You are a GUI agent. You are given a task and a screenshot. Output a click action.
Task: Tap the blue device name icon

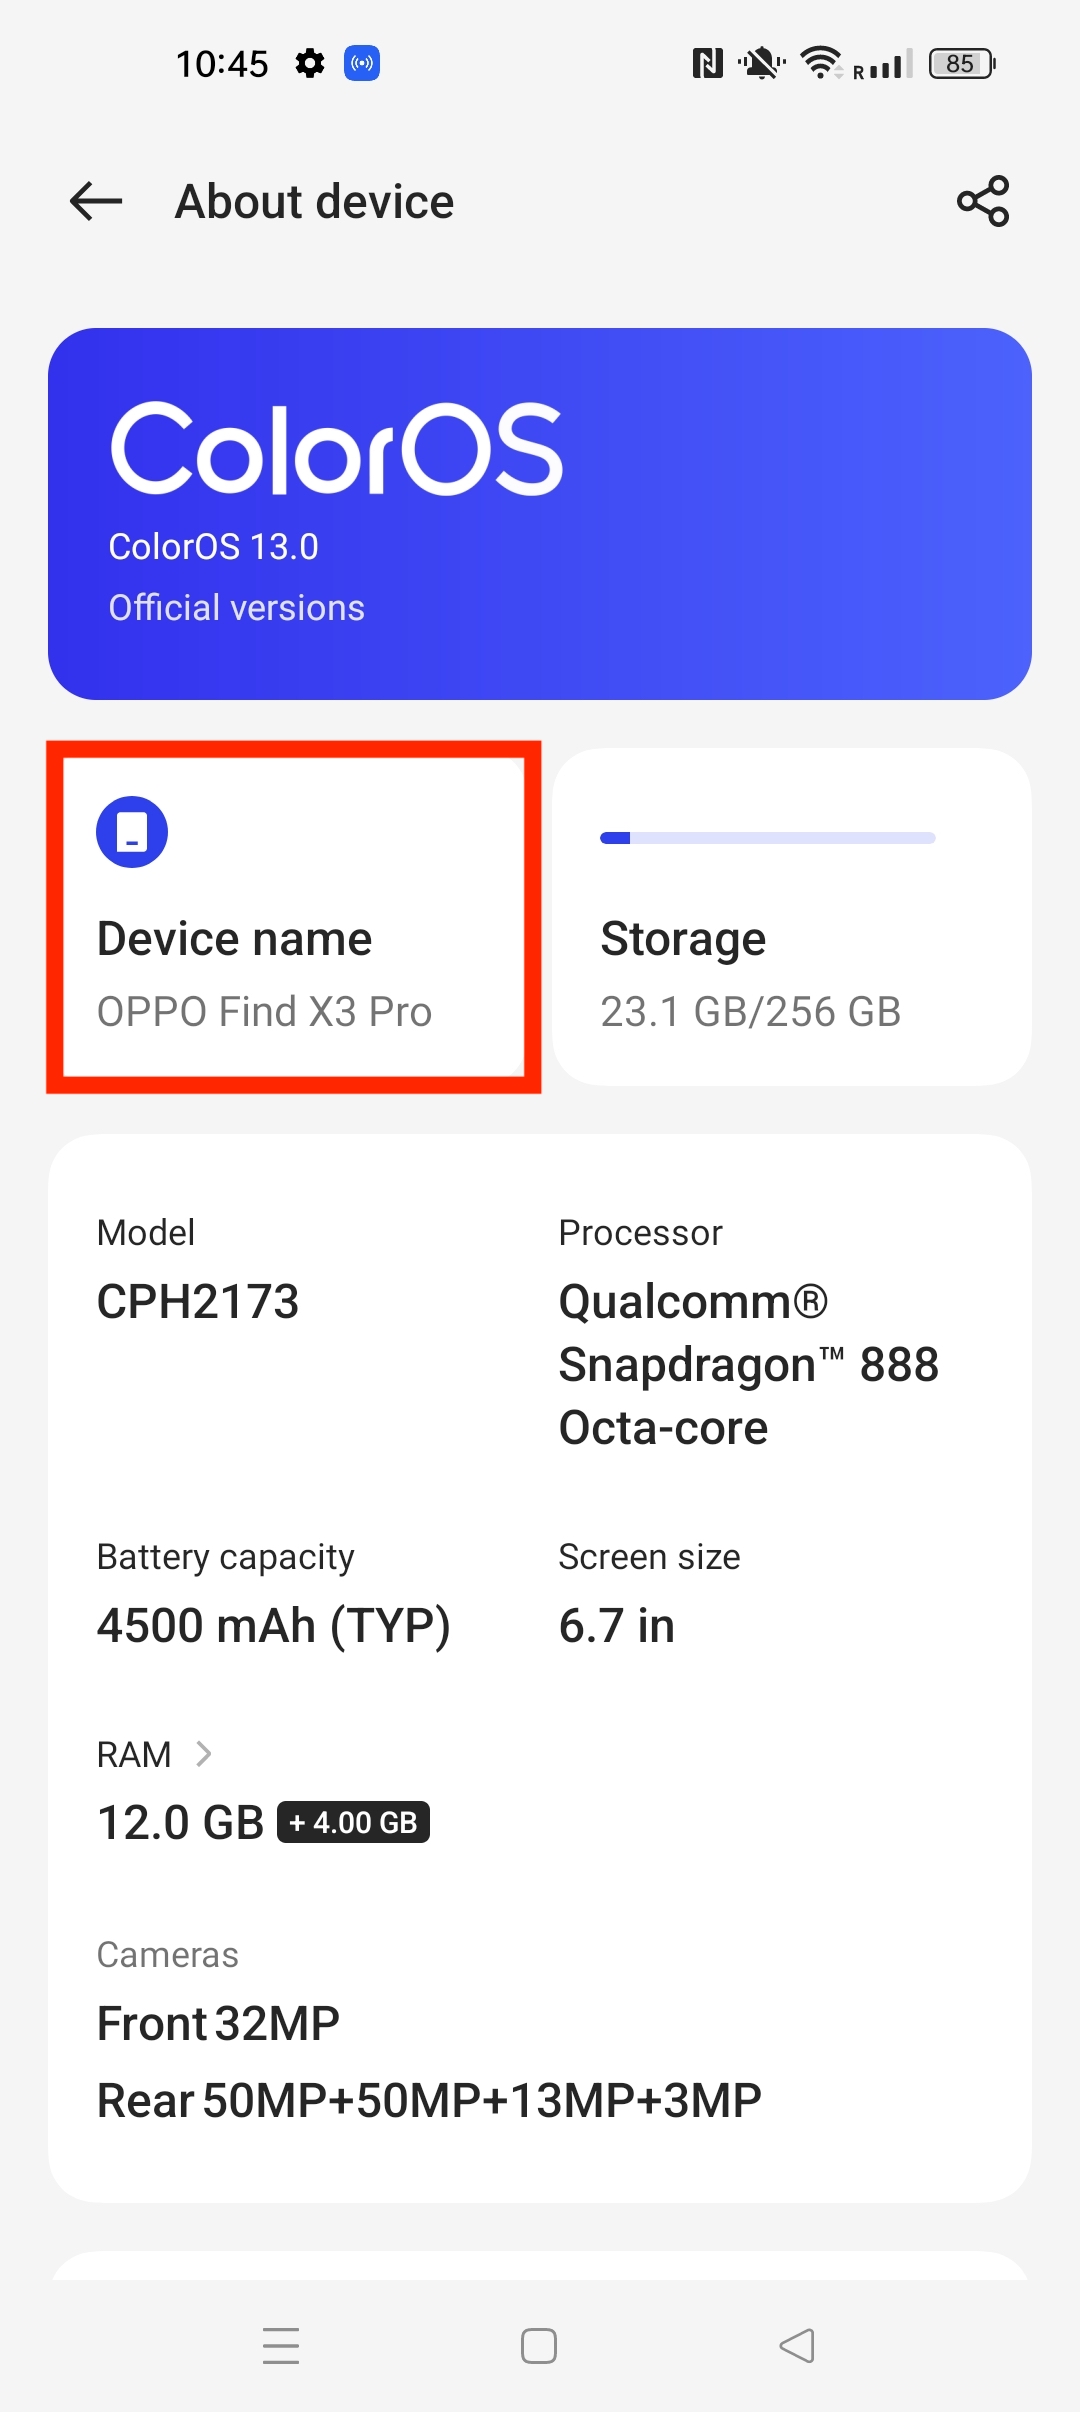point(132,832)
